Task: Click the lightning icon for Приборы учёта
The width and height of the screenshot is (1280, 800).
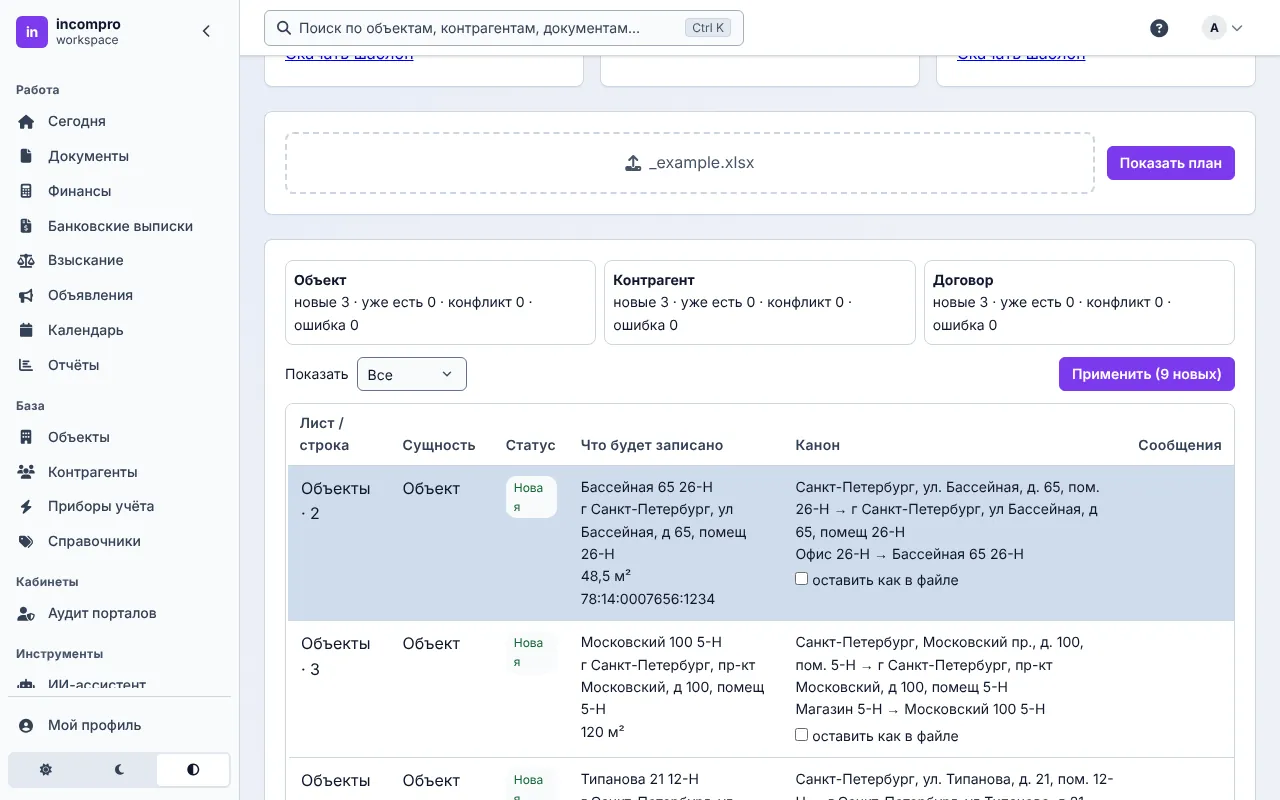Action: pyautogui.click(x=27, y=506)
